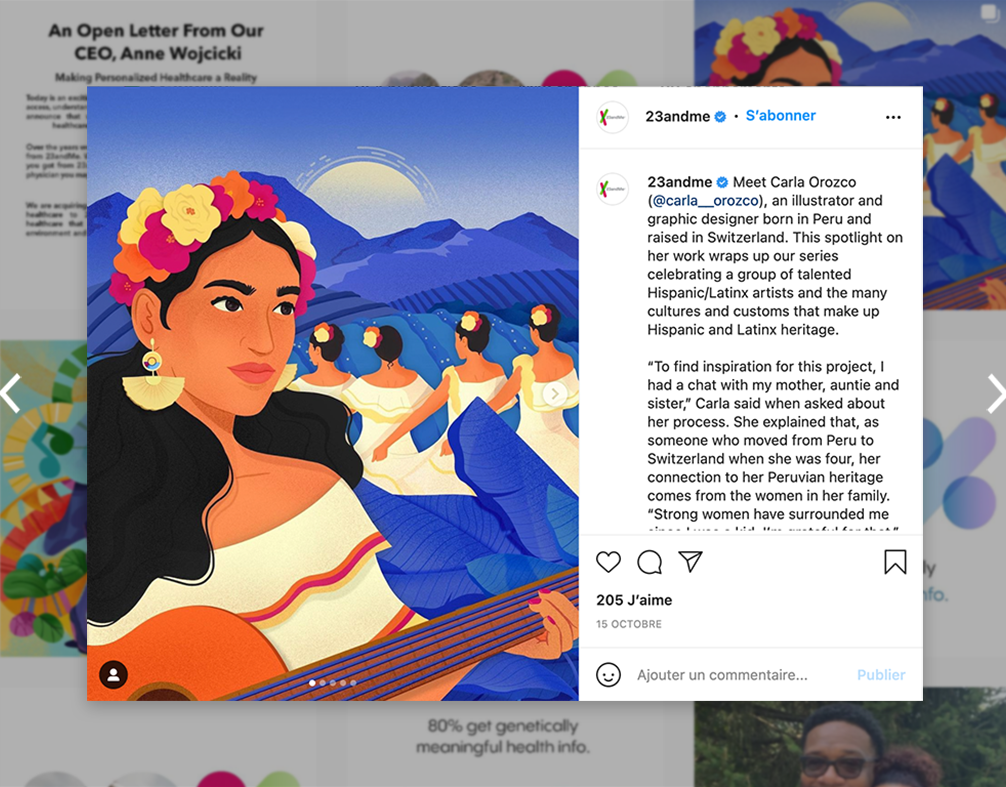The width and height of the screenshot is (1006, 787).
Task: Click S'abonner to follow 23andme
Action: tap(780, 115)
